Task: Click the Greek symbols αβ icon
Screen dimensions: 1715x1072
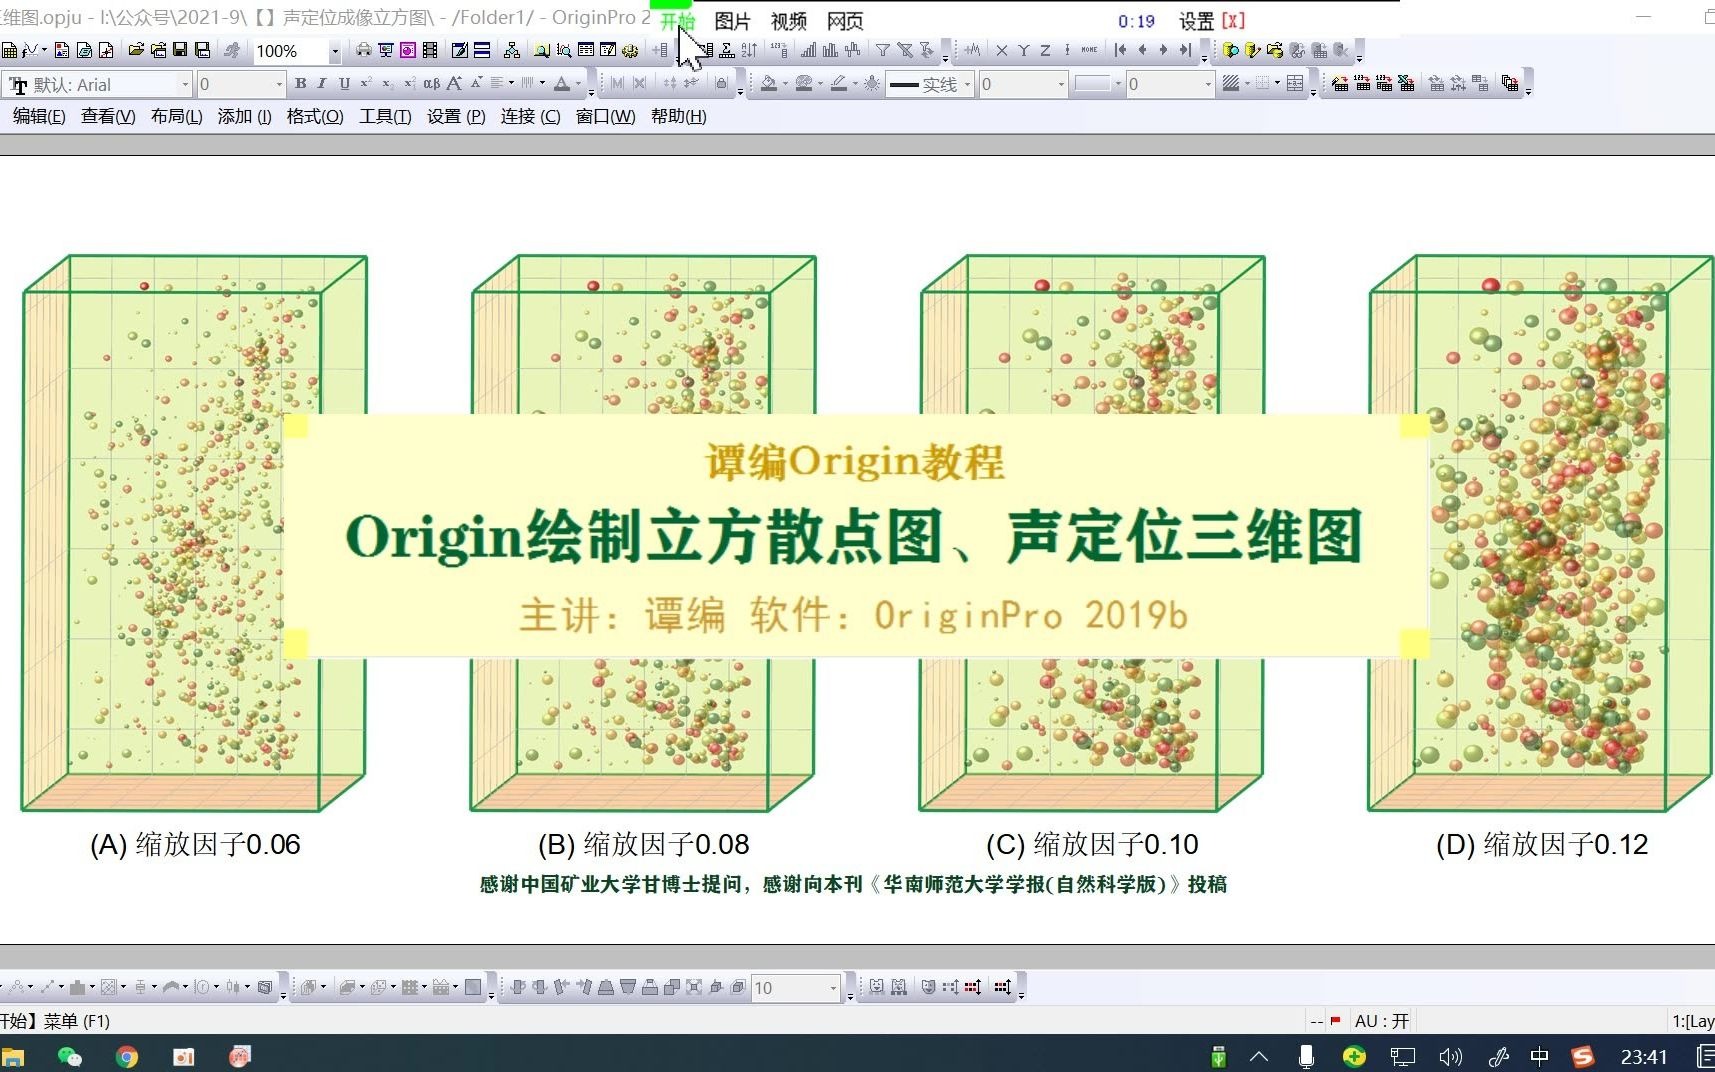Action: point(431,84)
